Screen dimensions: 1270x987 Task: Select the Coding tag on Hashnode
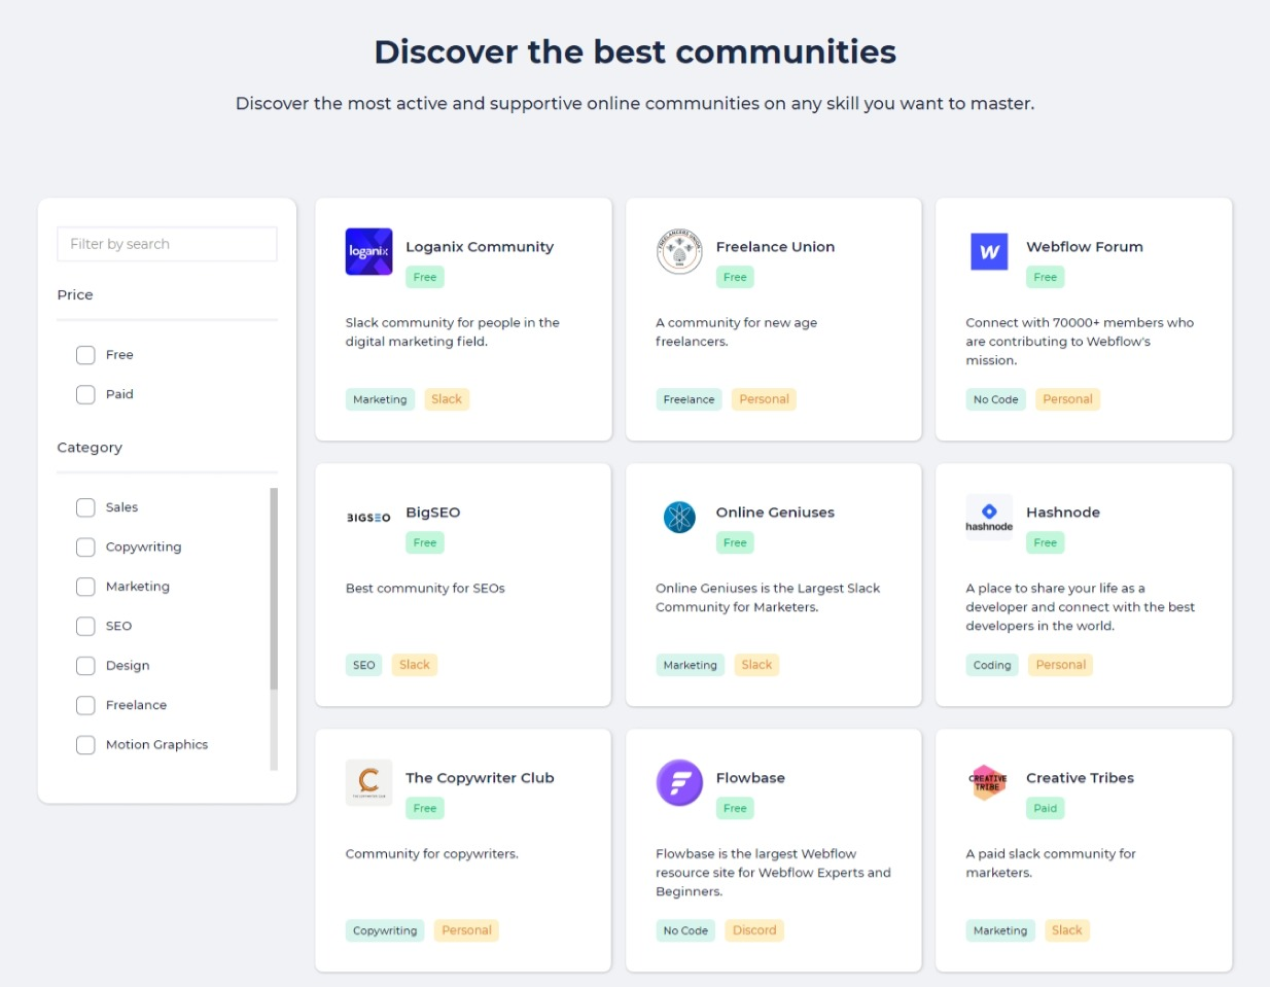pyautogui.click(x=992, y=665)
